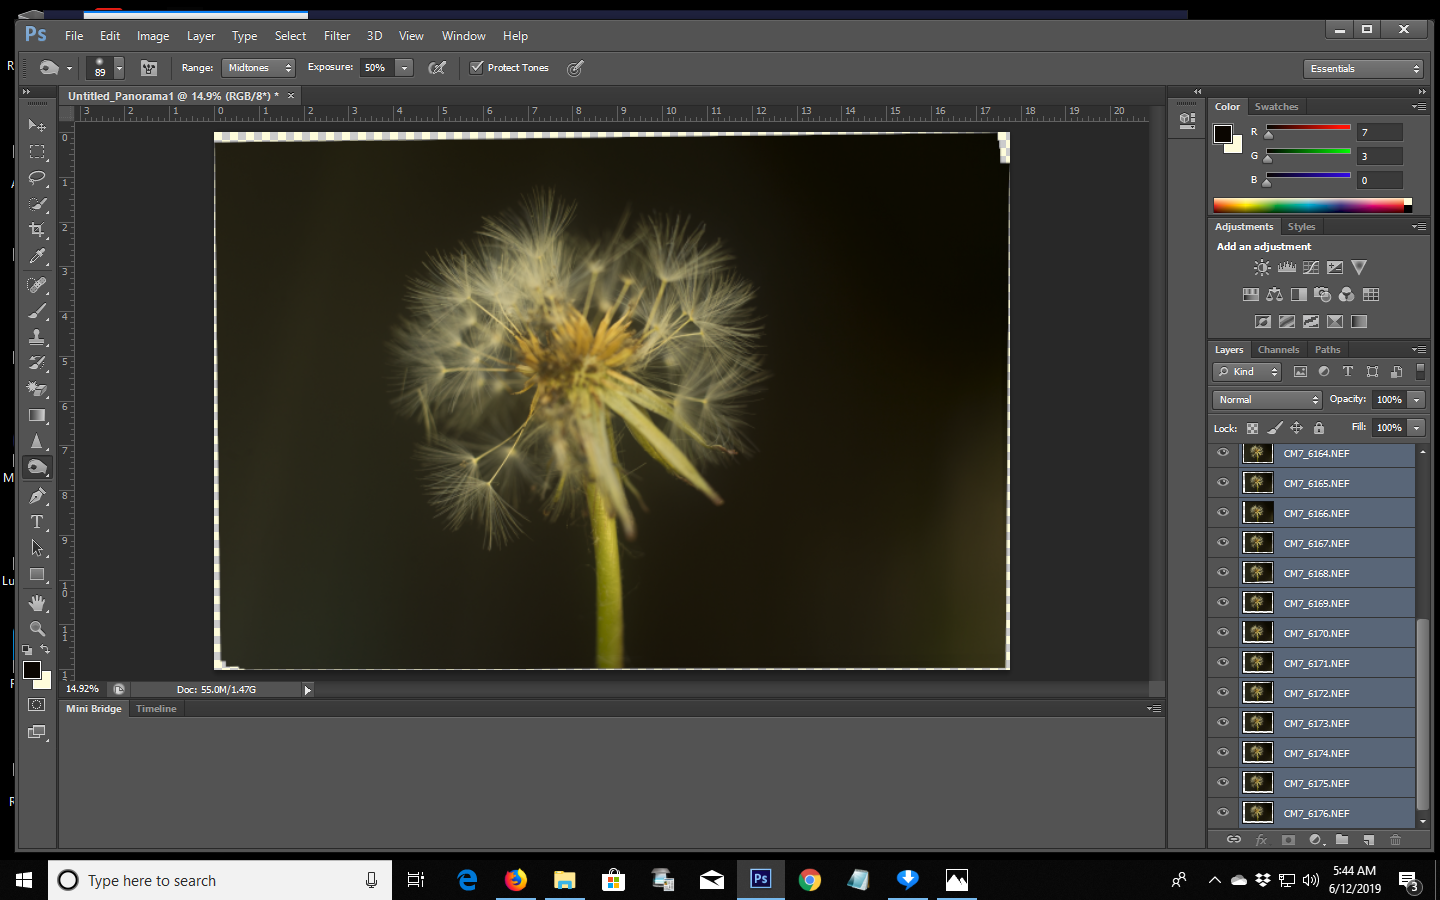
Task: Open the Range dropdown in options bar
Action: pyautogui.click(x=258, y=67)
